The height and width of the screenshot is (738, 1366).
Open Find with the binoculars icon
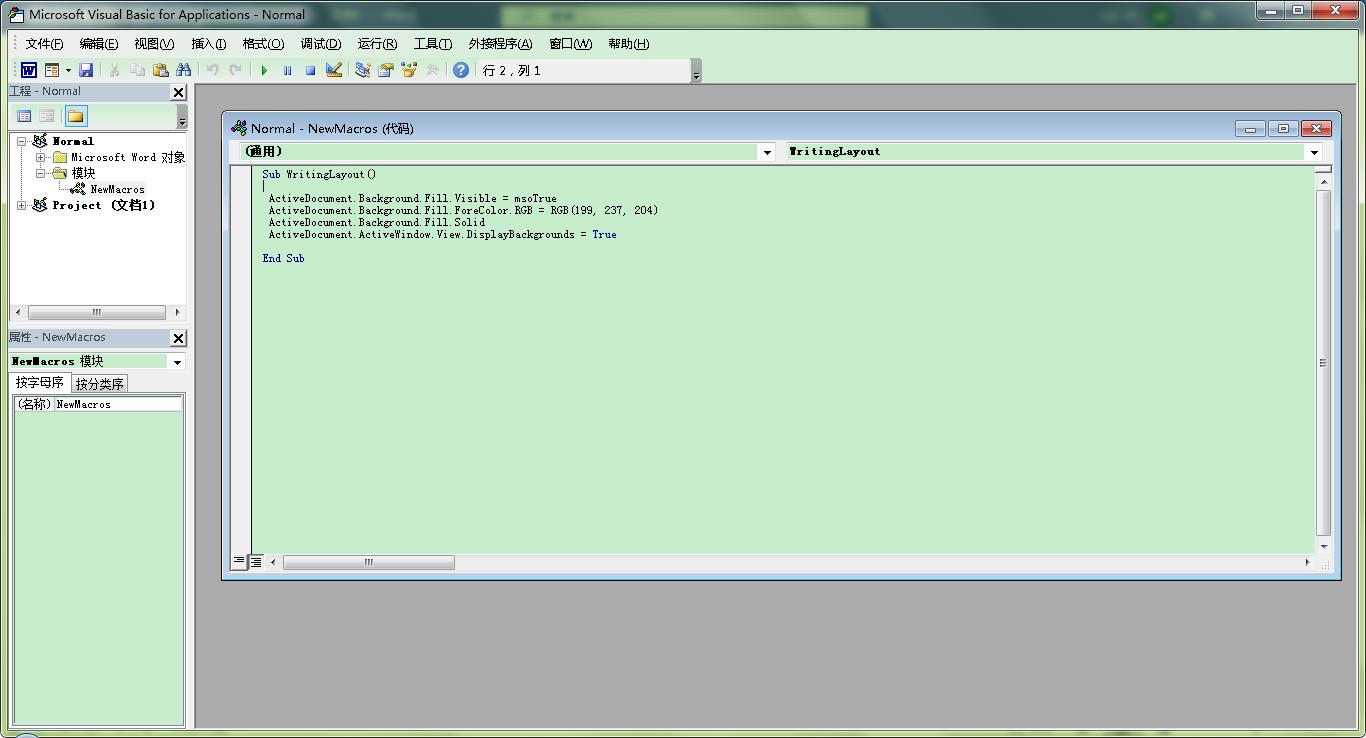tap(184, 70)
